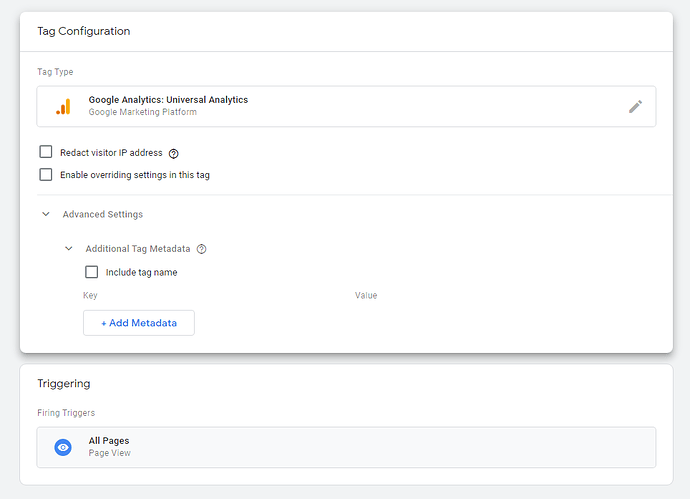Click the Triggering section heading
The width and height of the screenshot is (690, 499).
(64, 384)
